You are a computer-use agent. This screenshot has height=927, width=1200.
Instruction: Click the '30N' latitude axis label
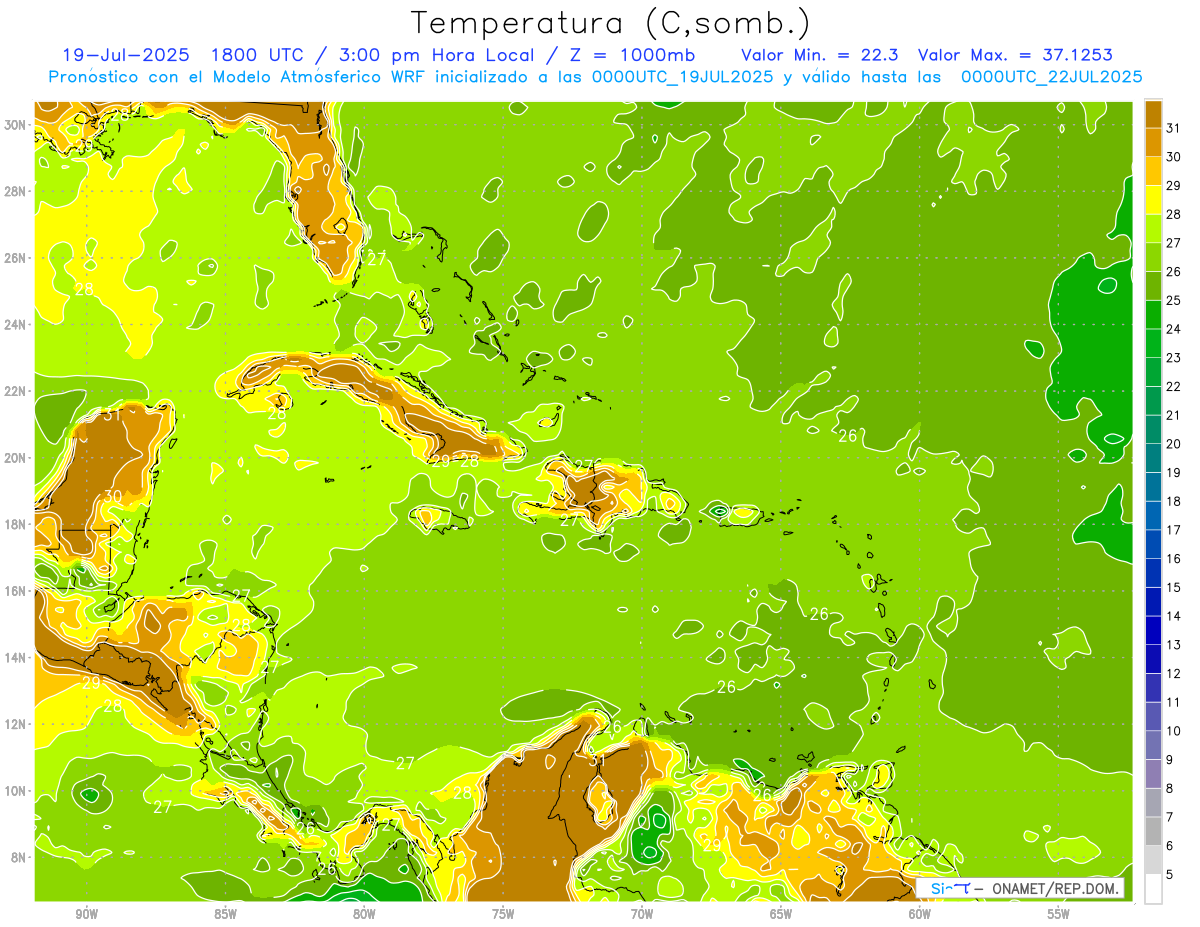click(16, 125)
